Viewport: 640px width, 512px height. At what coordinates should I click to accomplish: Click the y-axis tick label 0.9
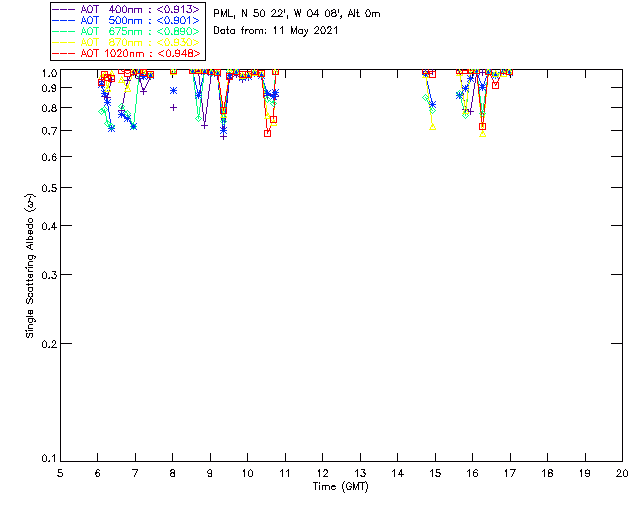click(x=49, y=88)
